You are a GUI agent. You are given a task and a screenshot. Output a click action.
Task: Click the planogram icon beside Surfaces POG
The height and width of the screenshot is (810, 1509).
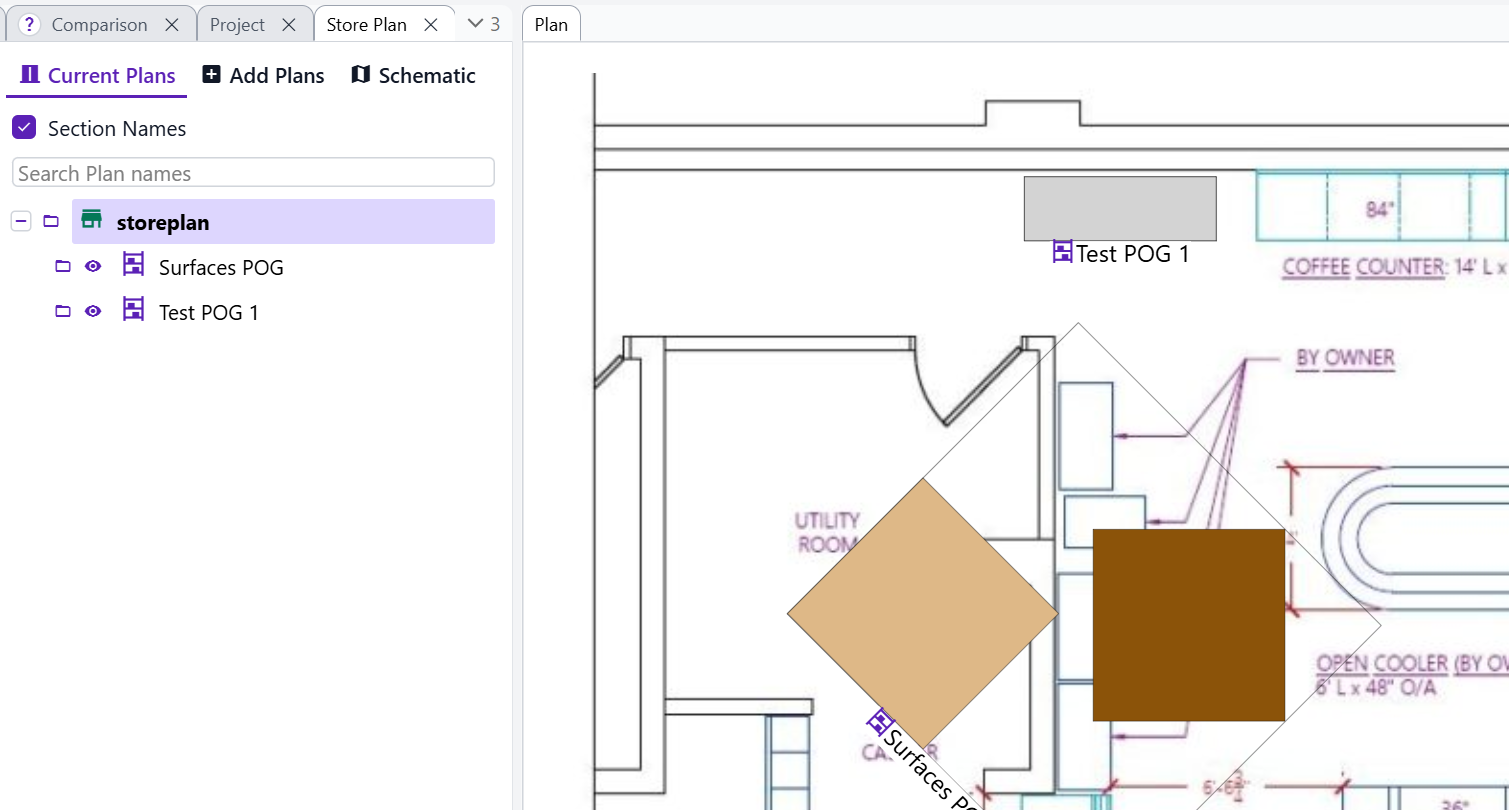133,266
